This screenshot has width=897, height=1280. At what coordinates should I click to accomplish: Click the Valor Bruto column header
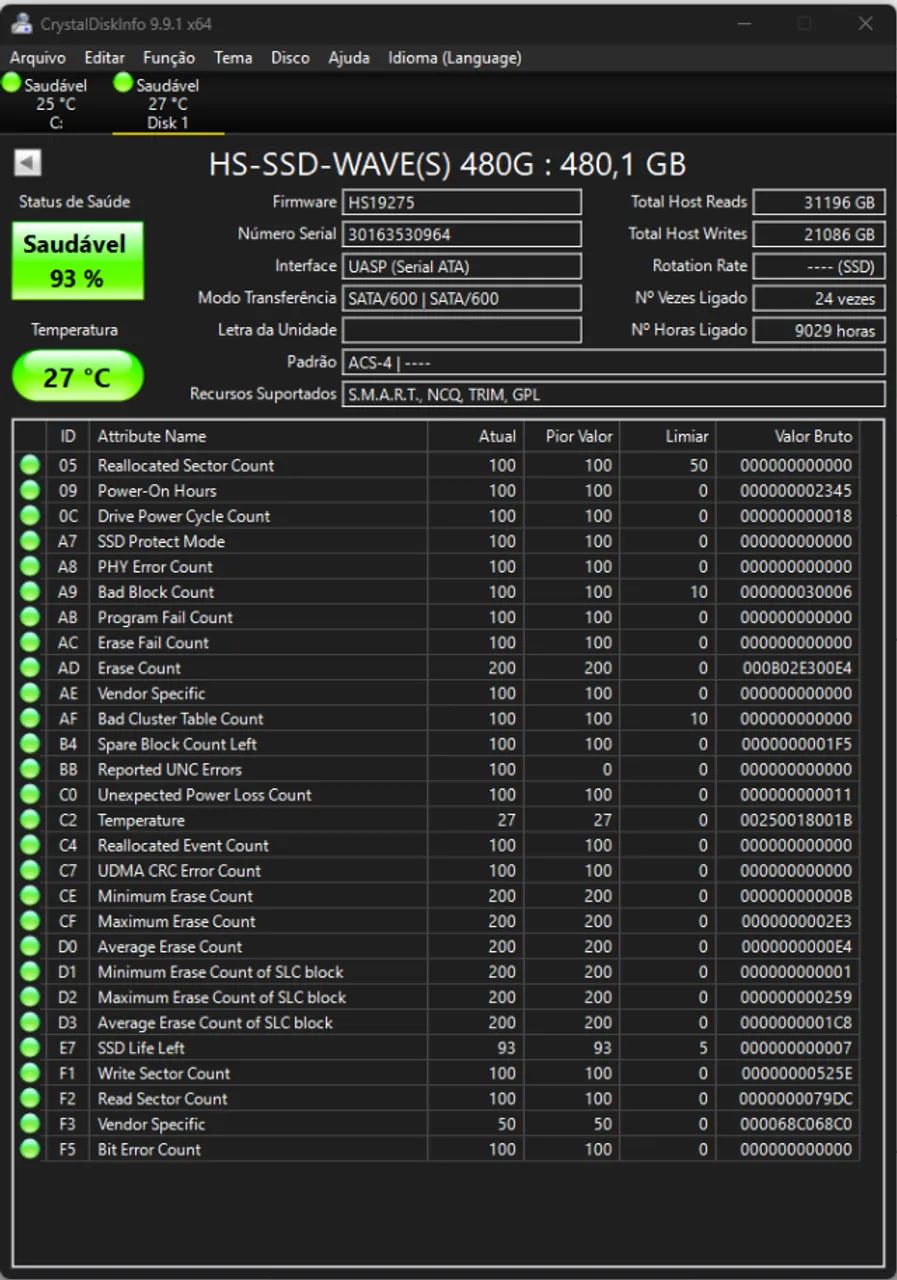pos(789,436)
